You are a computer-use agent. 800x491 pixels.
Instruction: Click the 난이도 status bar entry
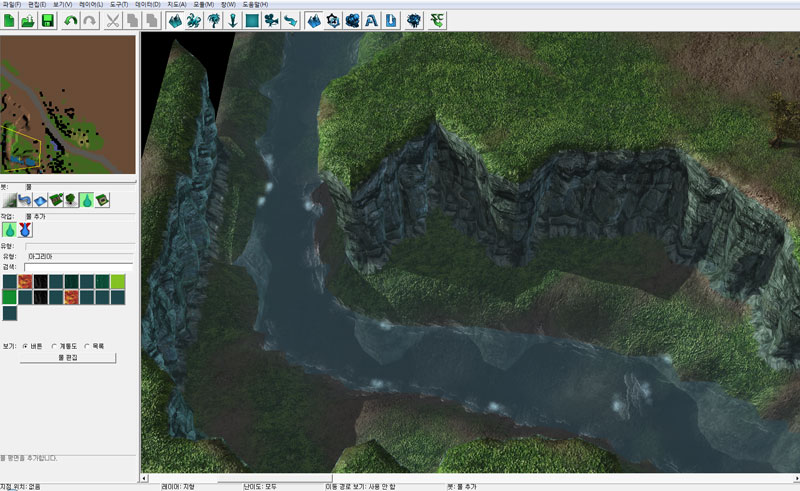click(260, 487)
